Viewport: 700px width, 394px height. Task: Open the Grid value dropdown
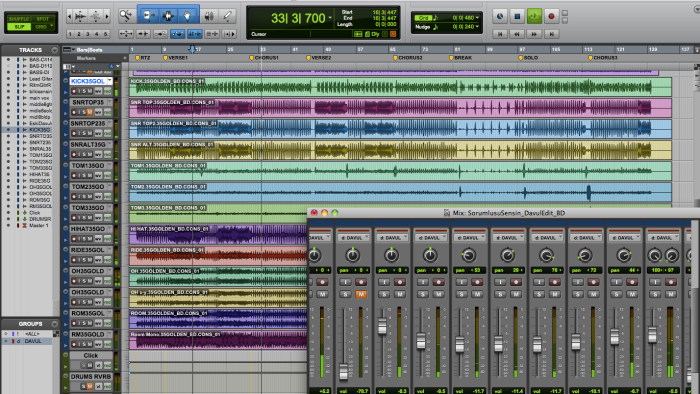coord(477,18)
